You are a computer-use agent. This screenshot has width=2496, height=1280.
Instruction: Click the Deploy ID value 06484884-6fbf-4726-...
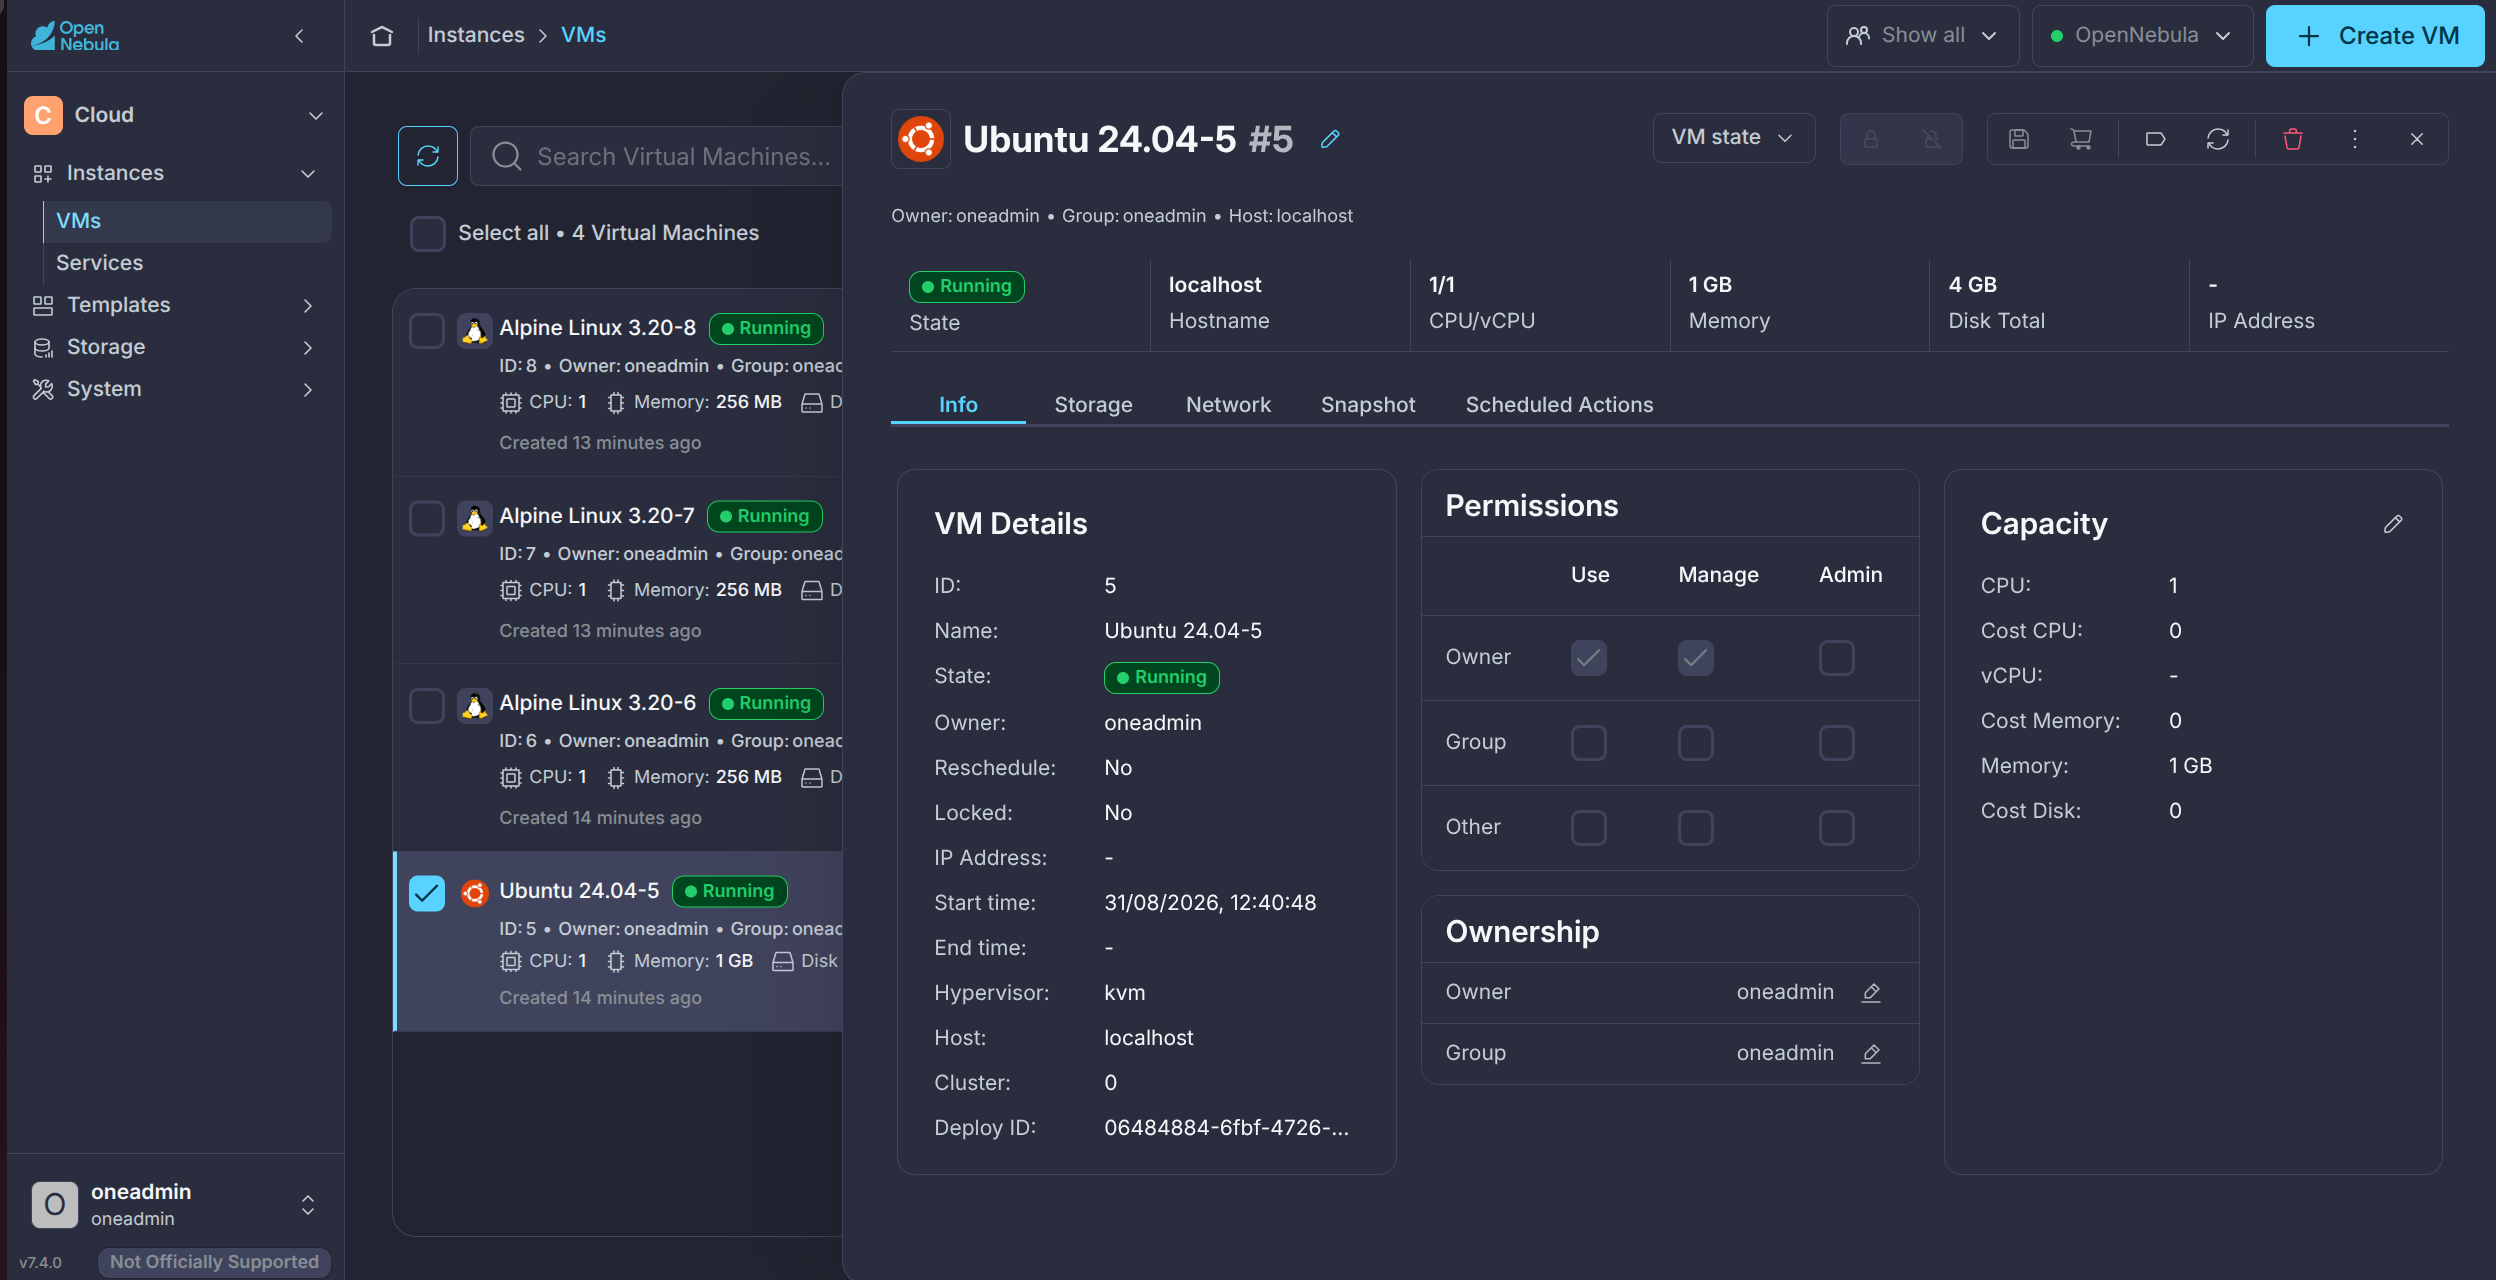(1226, 1128)
